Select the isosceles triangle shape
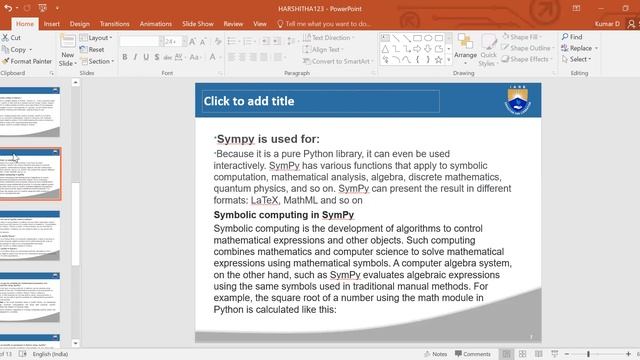 point(385,49)
